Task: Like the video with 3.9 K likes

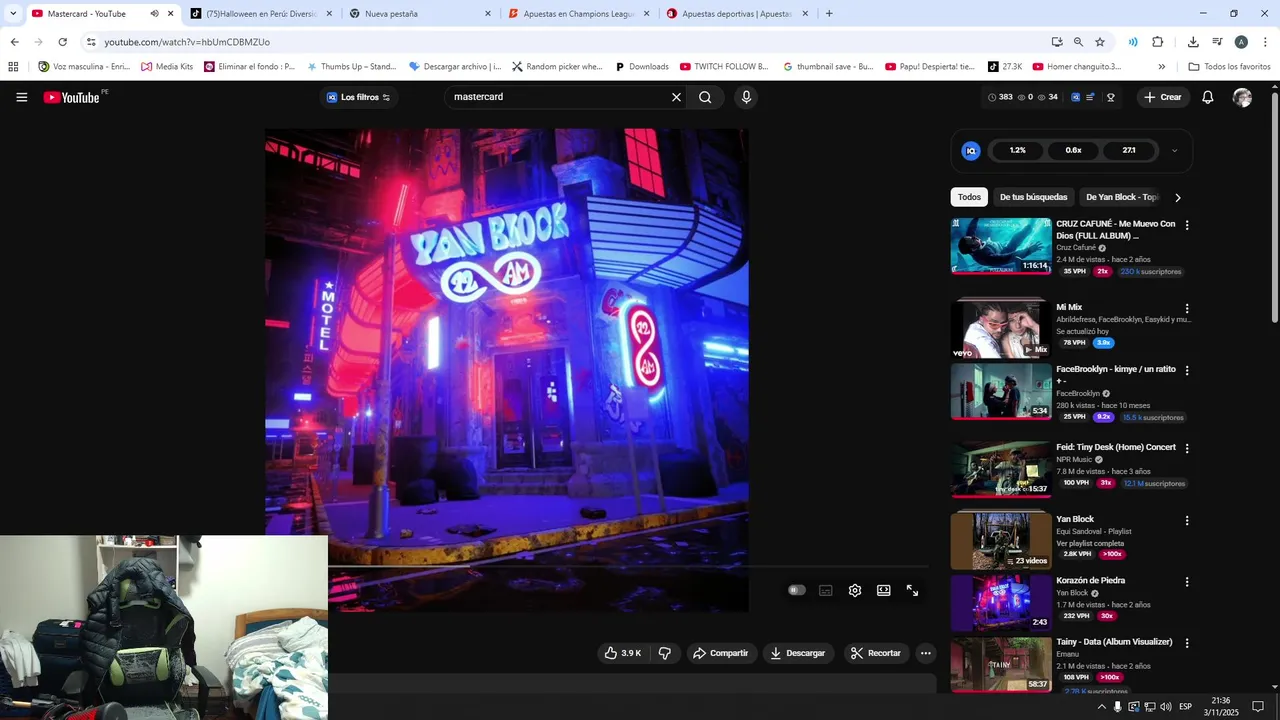Action: [622, 653]
